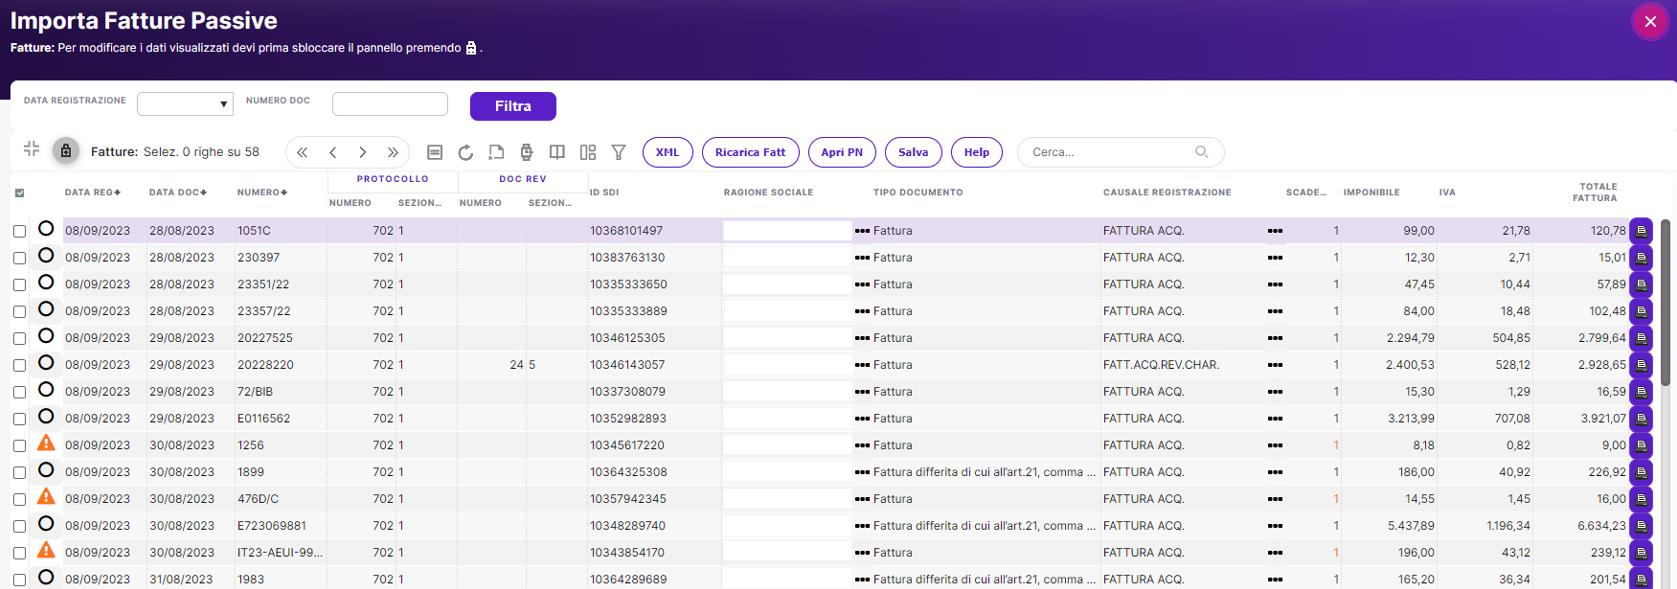
Task: Open the ellipsis after FATT.ACQ.REV.CHAR. on row 20228220
Action: point(1275,365)
